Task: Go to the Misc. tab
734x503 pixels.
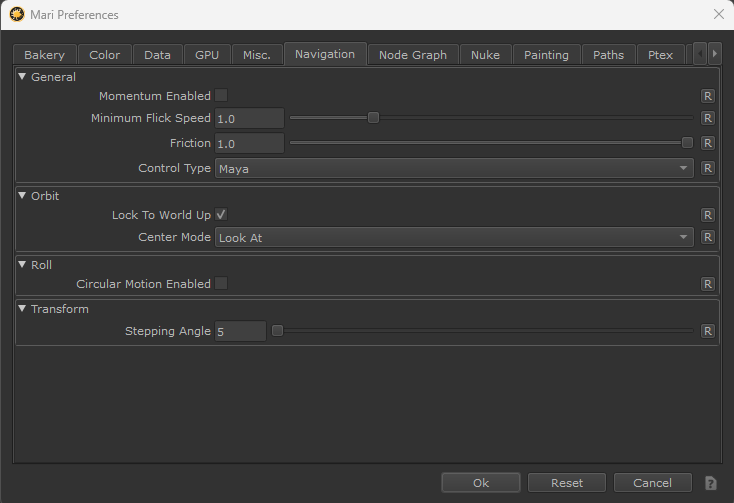Action: click(x=257, y=55)
